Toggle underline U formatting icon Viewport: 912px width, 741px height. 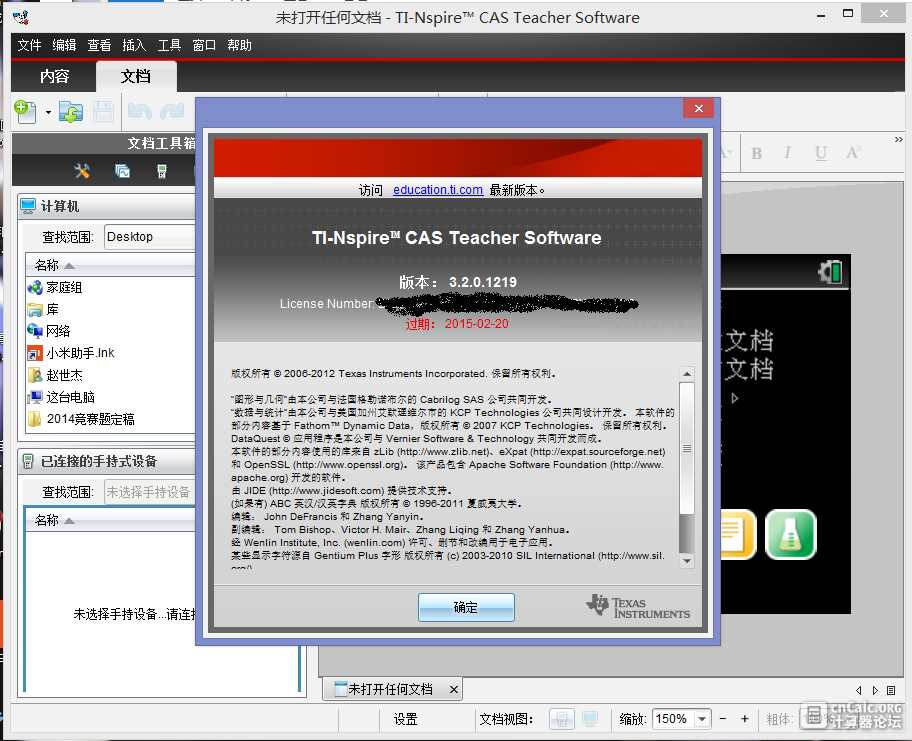pyautogui.click(x=821, y=153)
